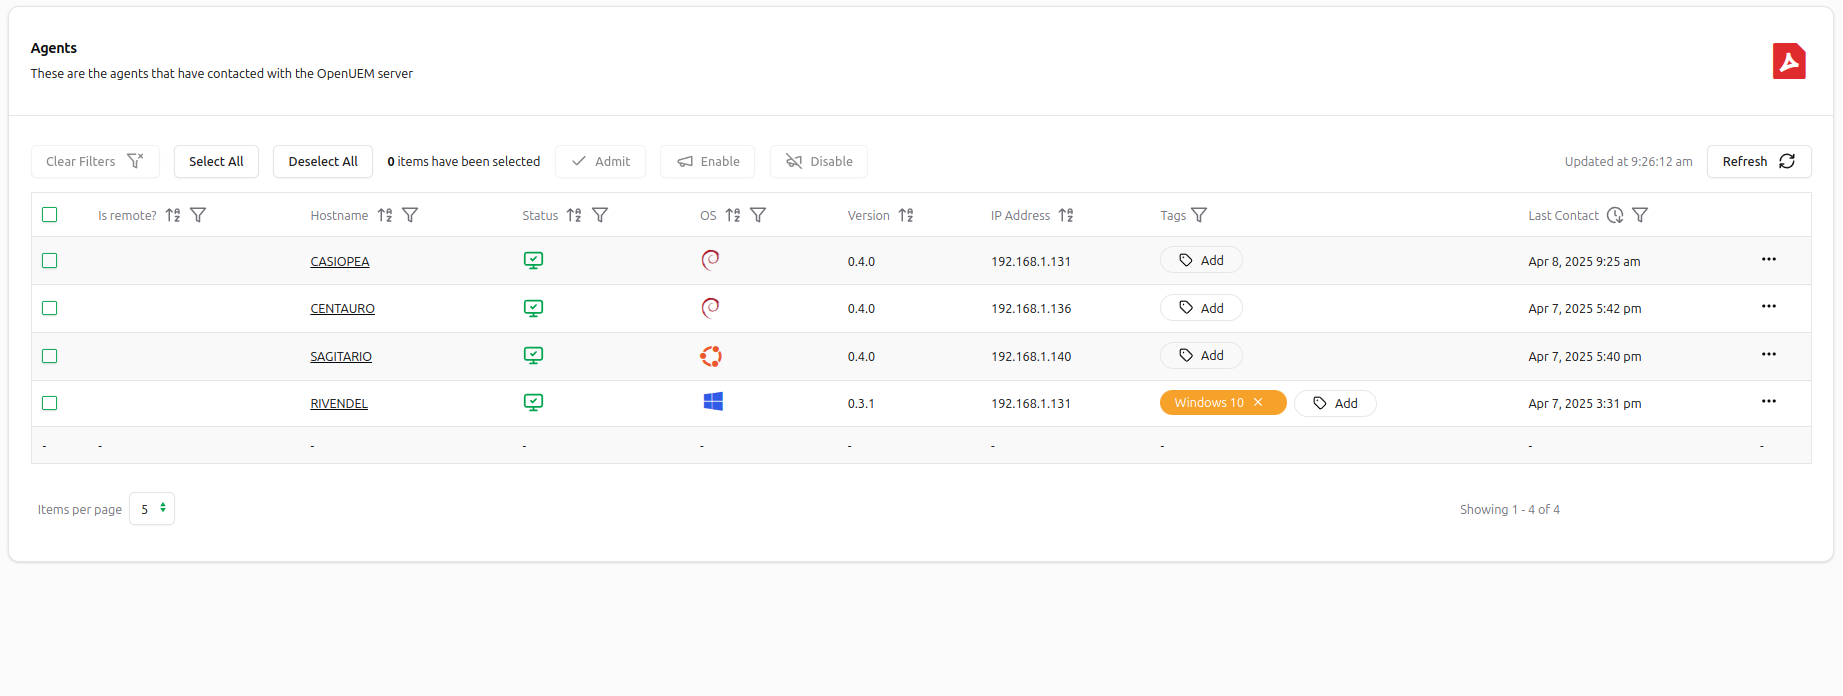
Task: Sort agents by Hostname column
Action: [x=385, y=215]
